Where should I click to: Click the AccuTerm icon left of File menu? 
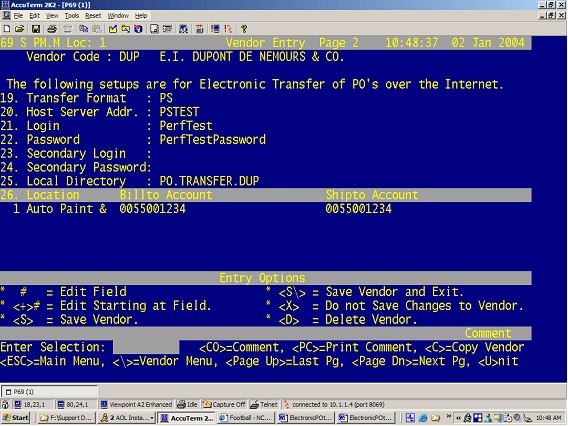(6, 16)
